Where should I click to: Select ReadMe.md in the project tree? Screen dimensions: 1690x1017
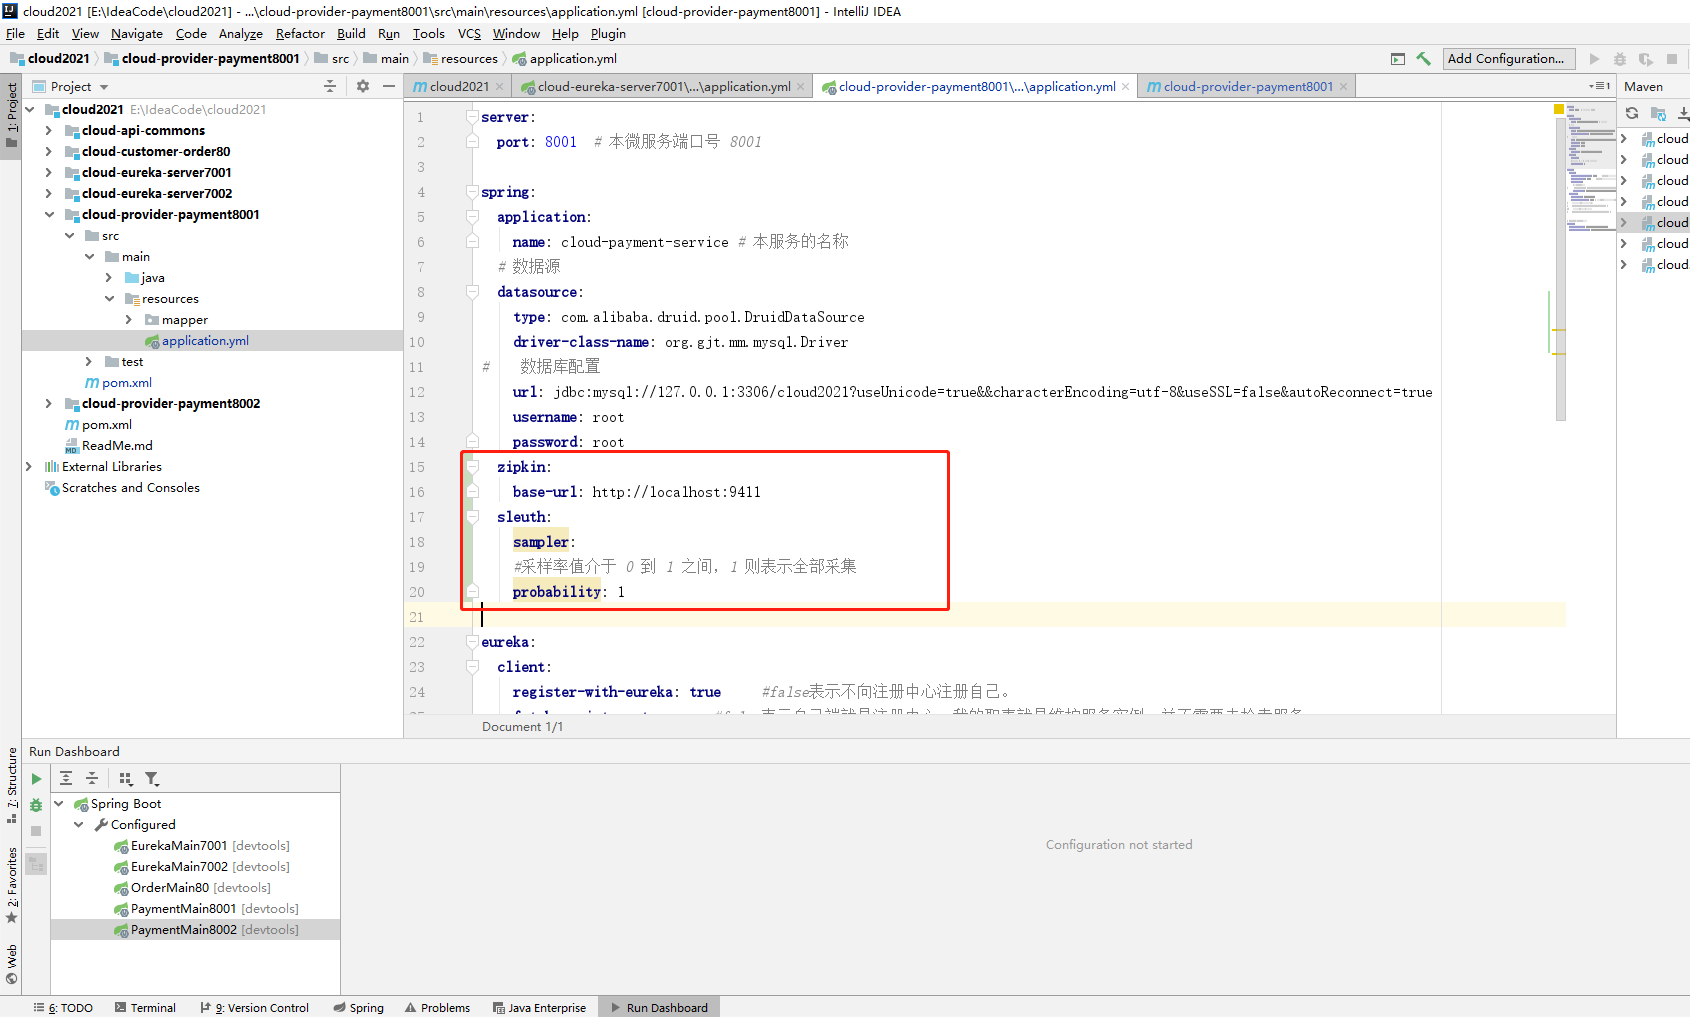click(108, 446)
